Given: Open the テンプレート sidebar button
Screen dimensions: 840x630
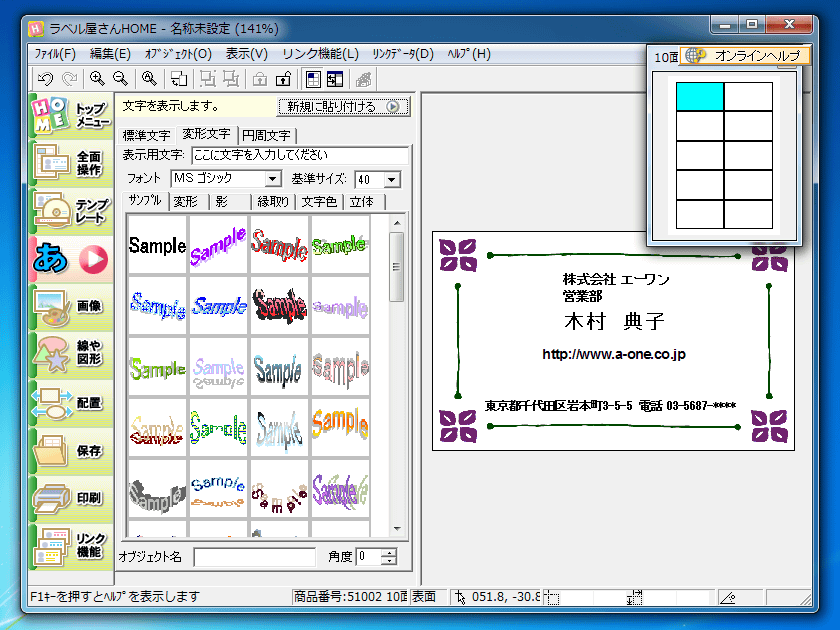Looking at the screenshot, I should [x=71, y=211].
